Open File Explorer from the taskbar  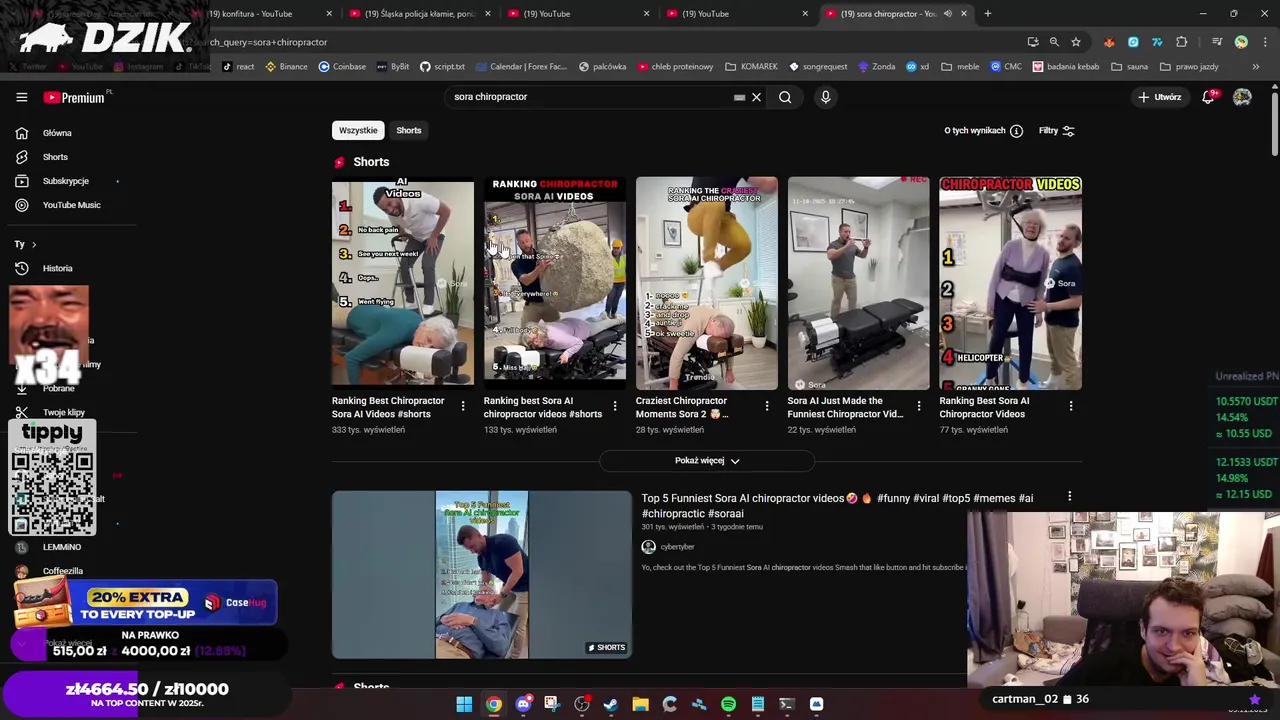click(640, 704)
